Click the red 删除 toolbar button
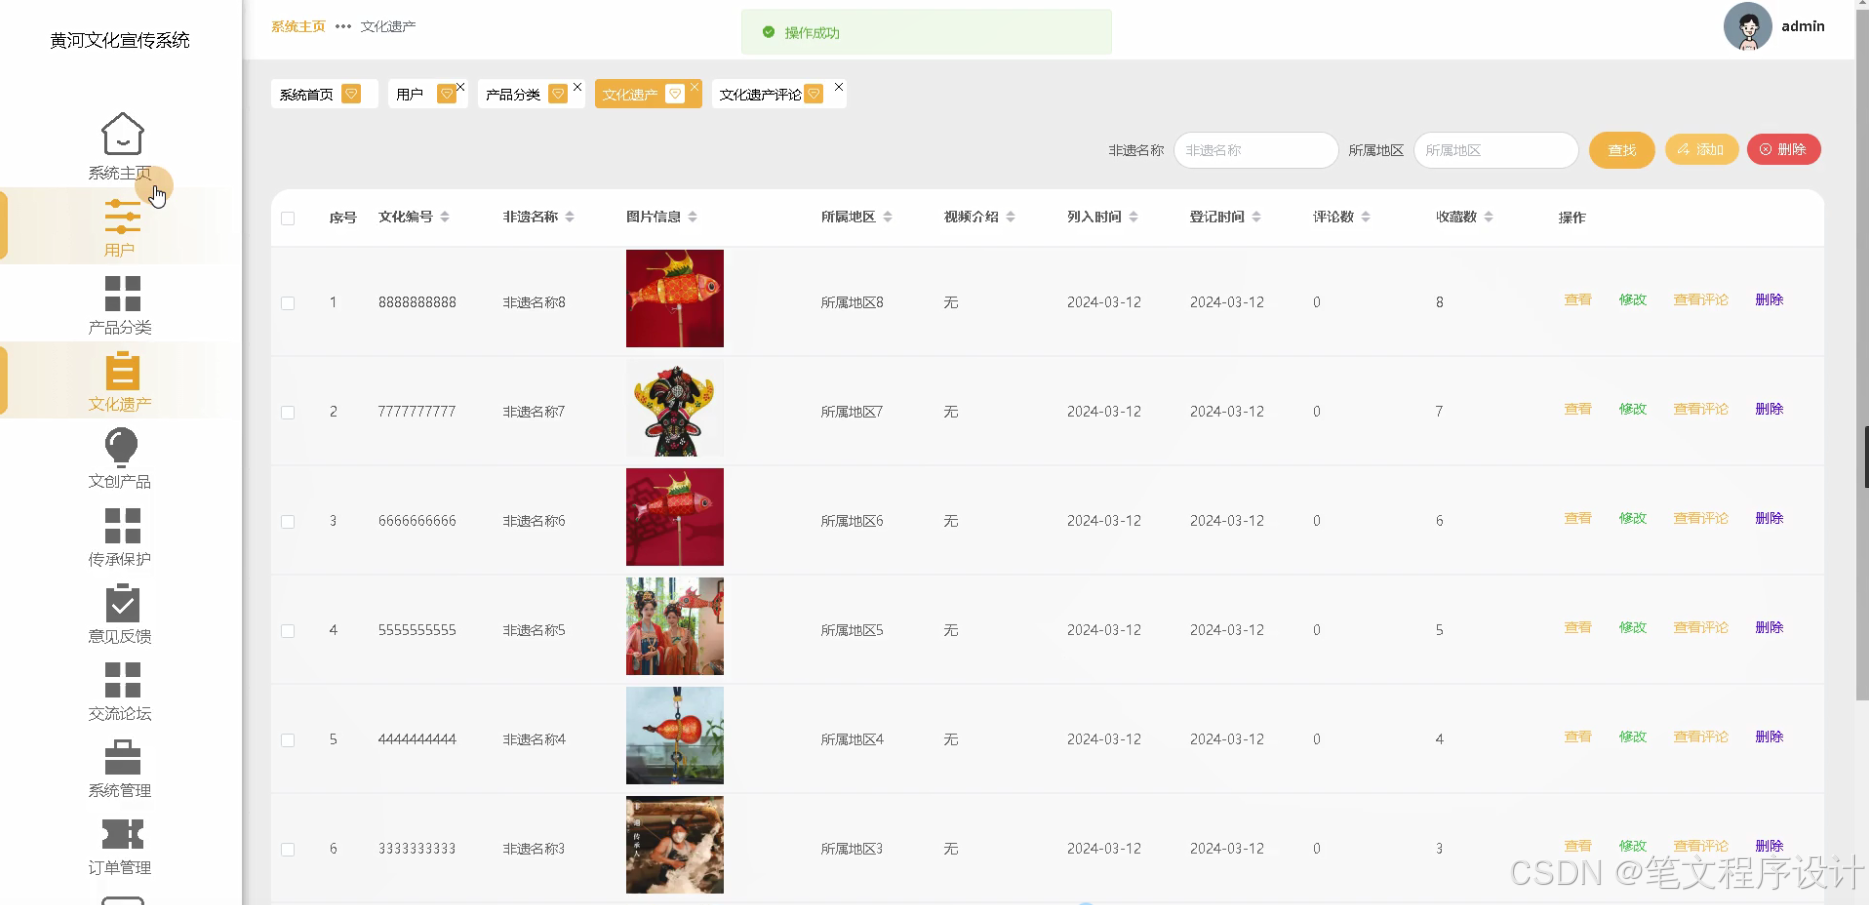 1783,150
